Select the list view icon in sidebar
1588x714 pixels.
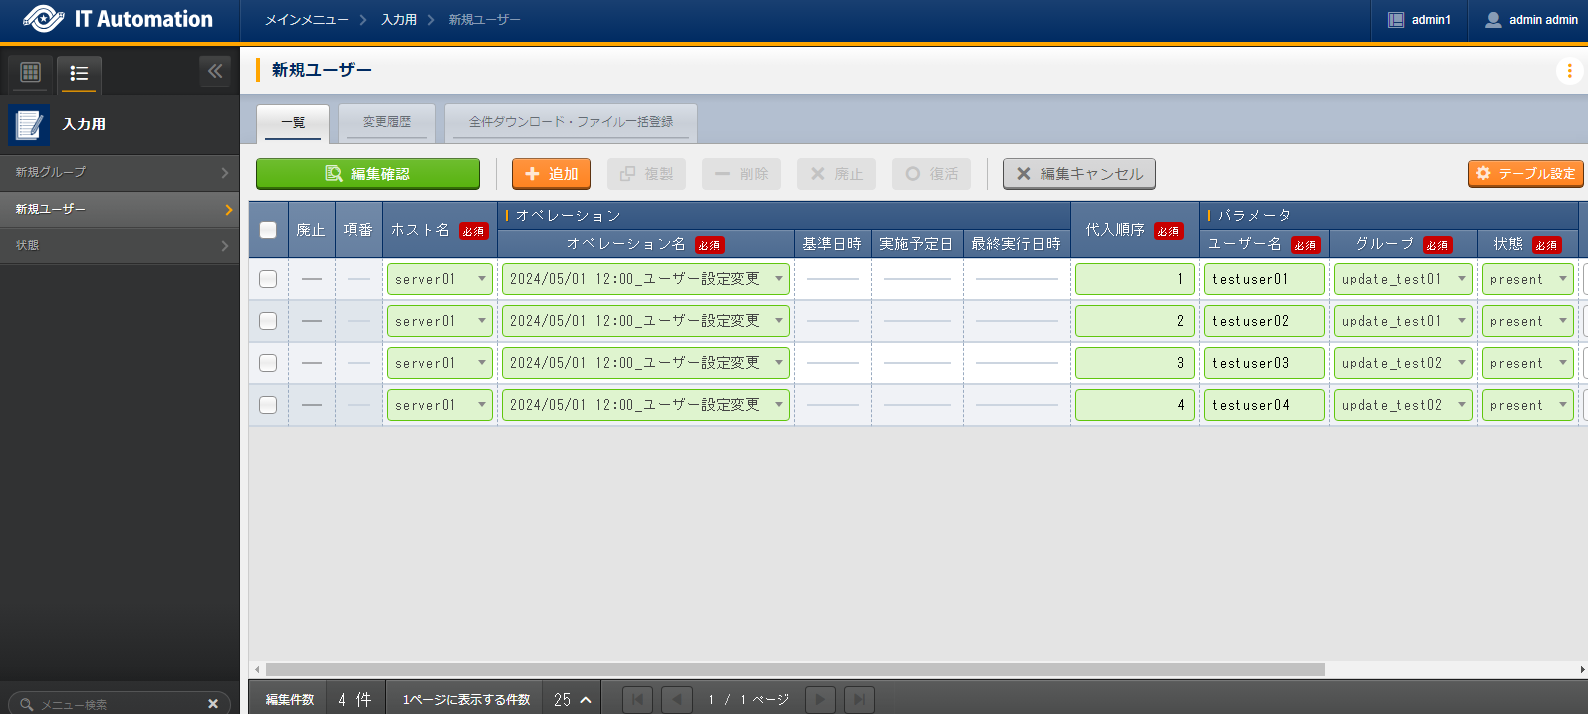pos(79,73)
